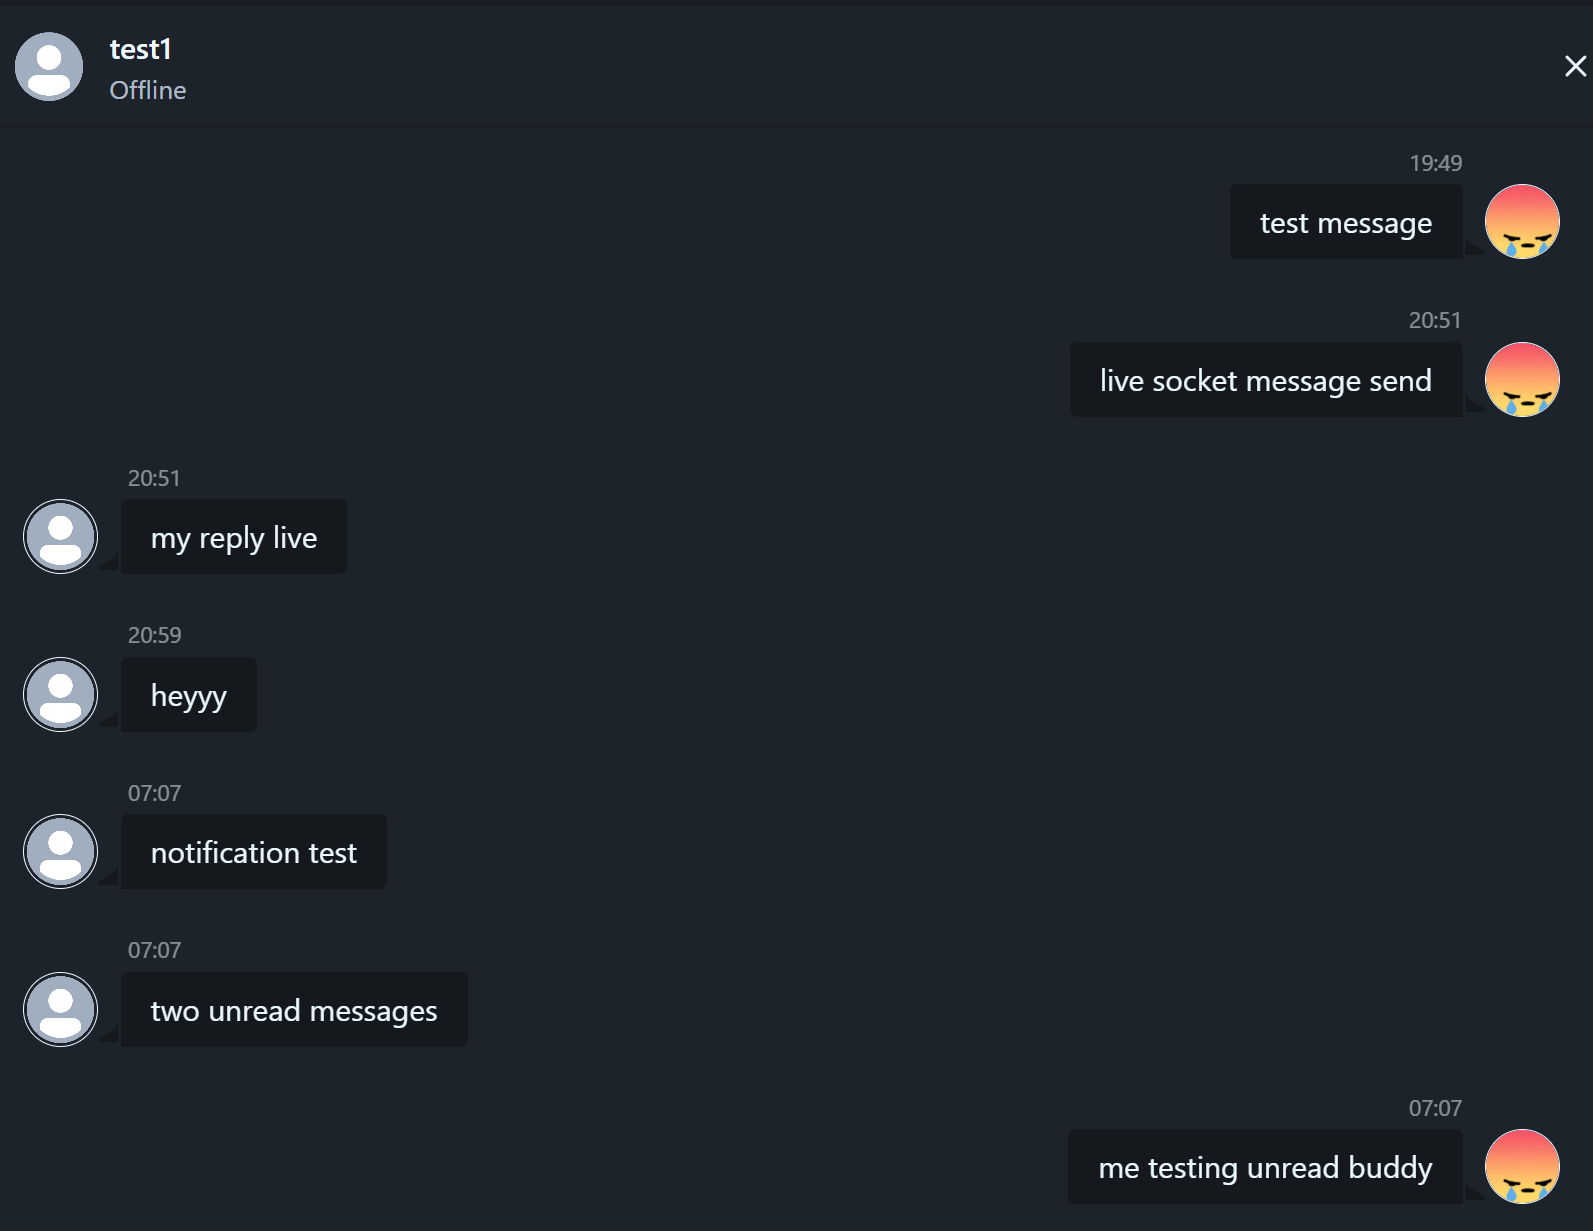Open test1's profile avatar in header
This screenshot has height=1231, width=1593.
49,66
